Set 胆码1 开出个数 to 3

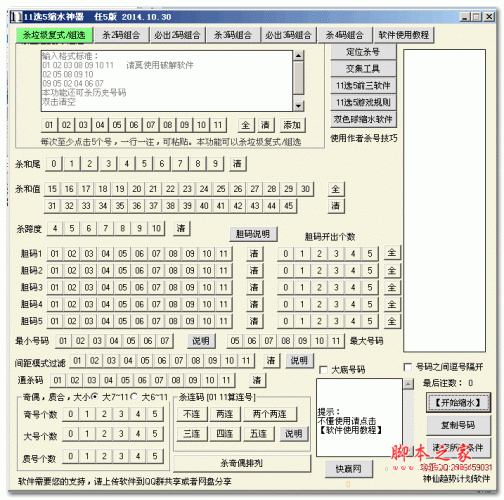coord(336,254)
